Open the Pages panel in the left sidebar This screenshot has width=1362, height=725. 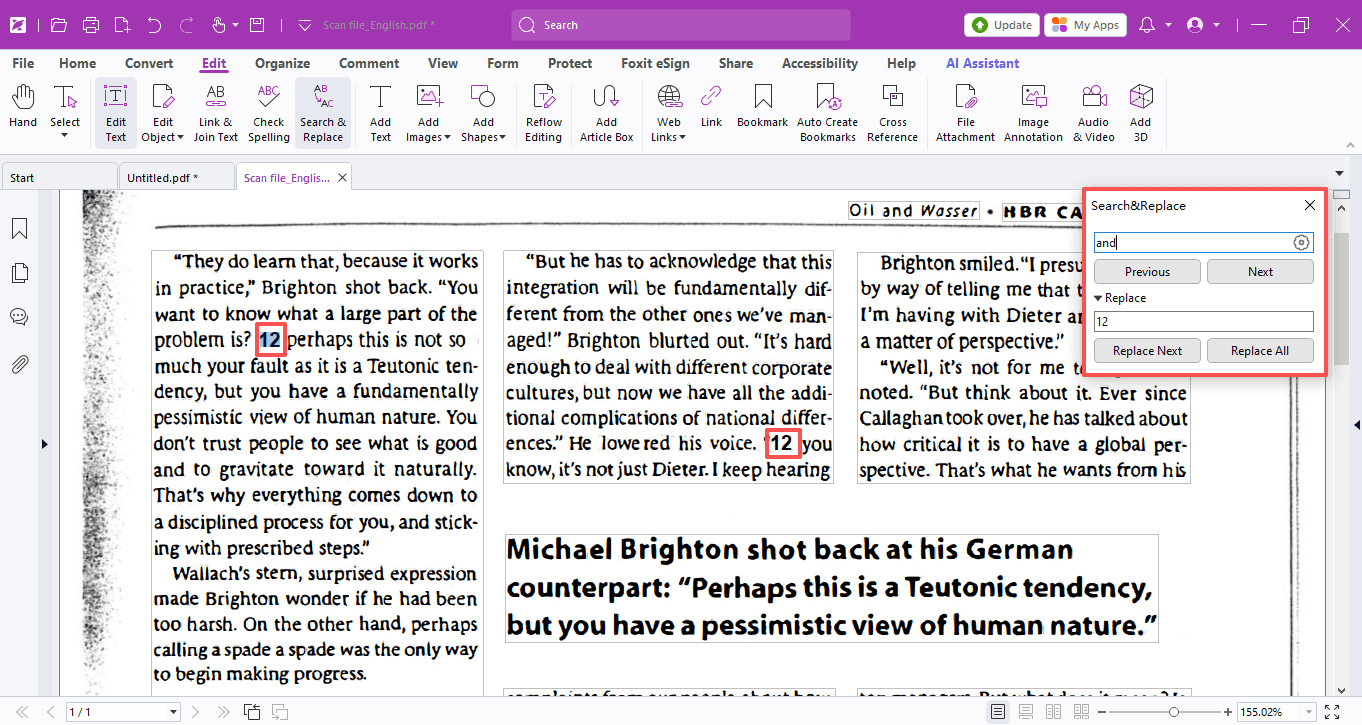19,273
